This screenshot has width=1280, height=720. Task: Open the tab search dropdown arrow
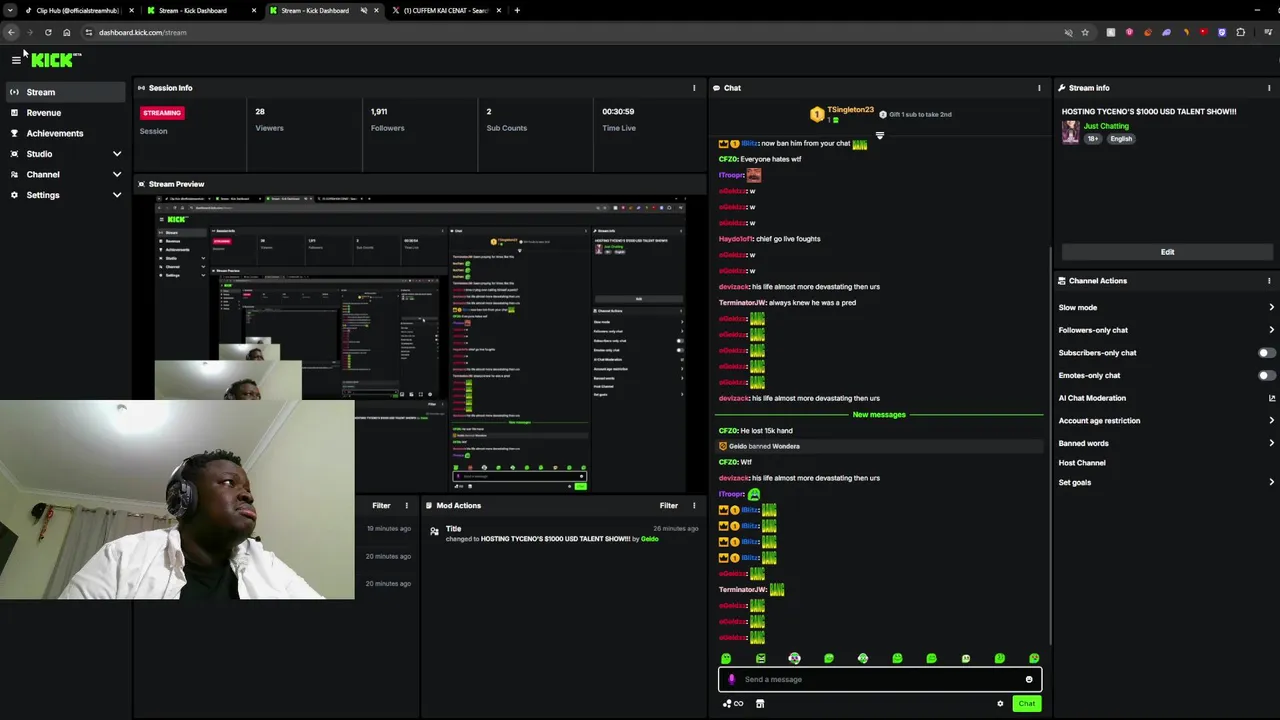[x=11, y=10]
